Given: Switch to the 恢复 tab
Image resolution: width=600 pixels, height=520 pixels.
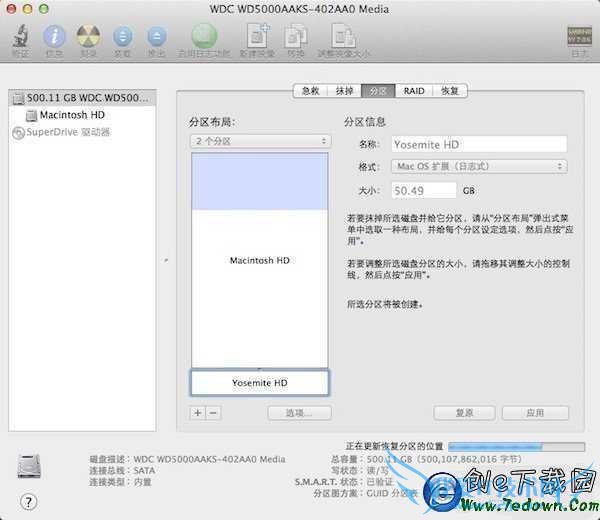Looking at the screenshot, I should [450, 91].
